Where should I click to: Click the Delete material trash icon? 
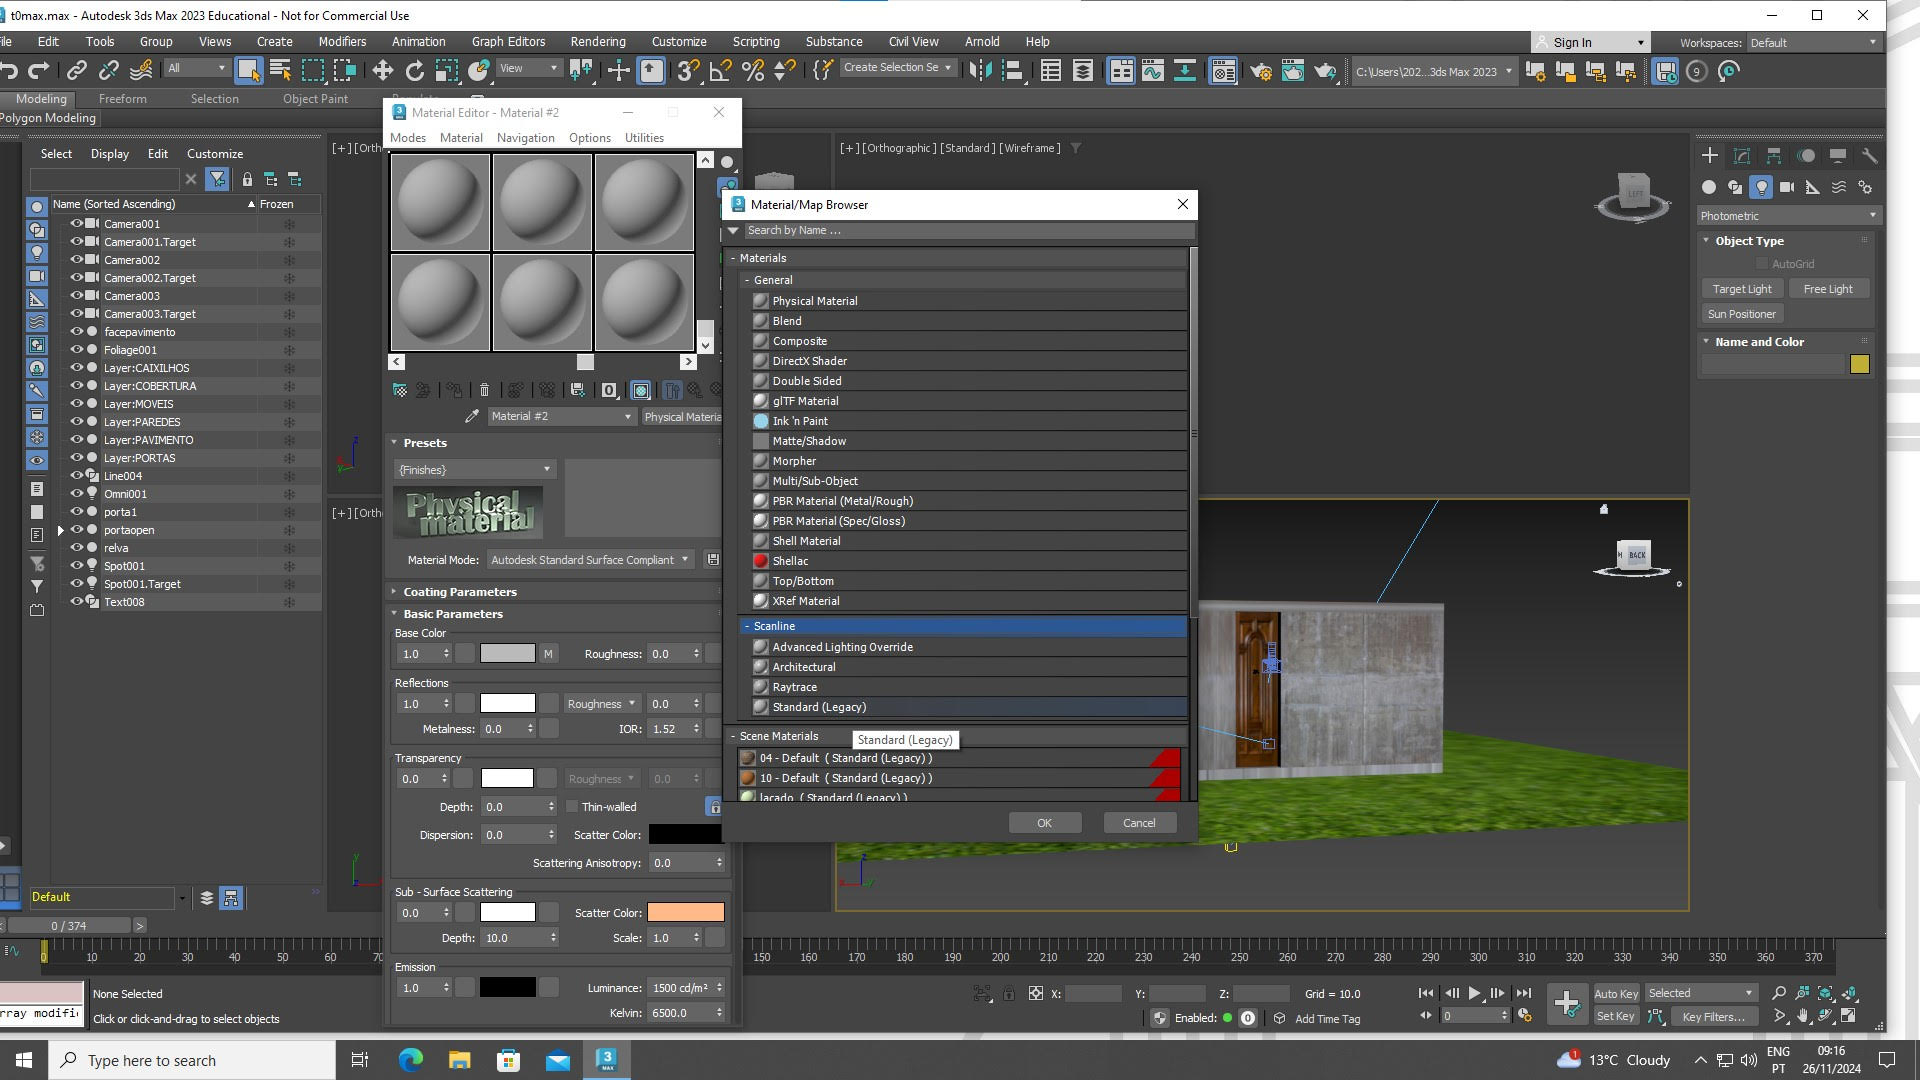click(484, 390)
